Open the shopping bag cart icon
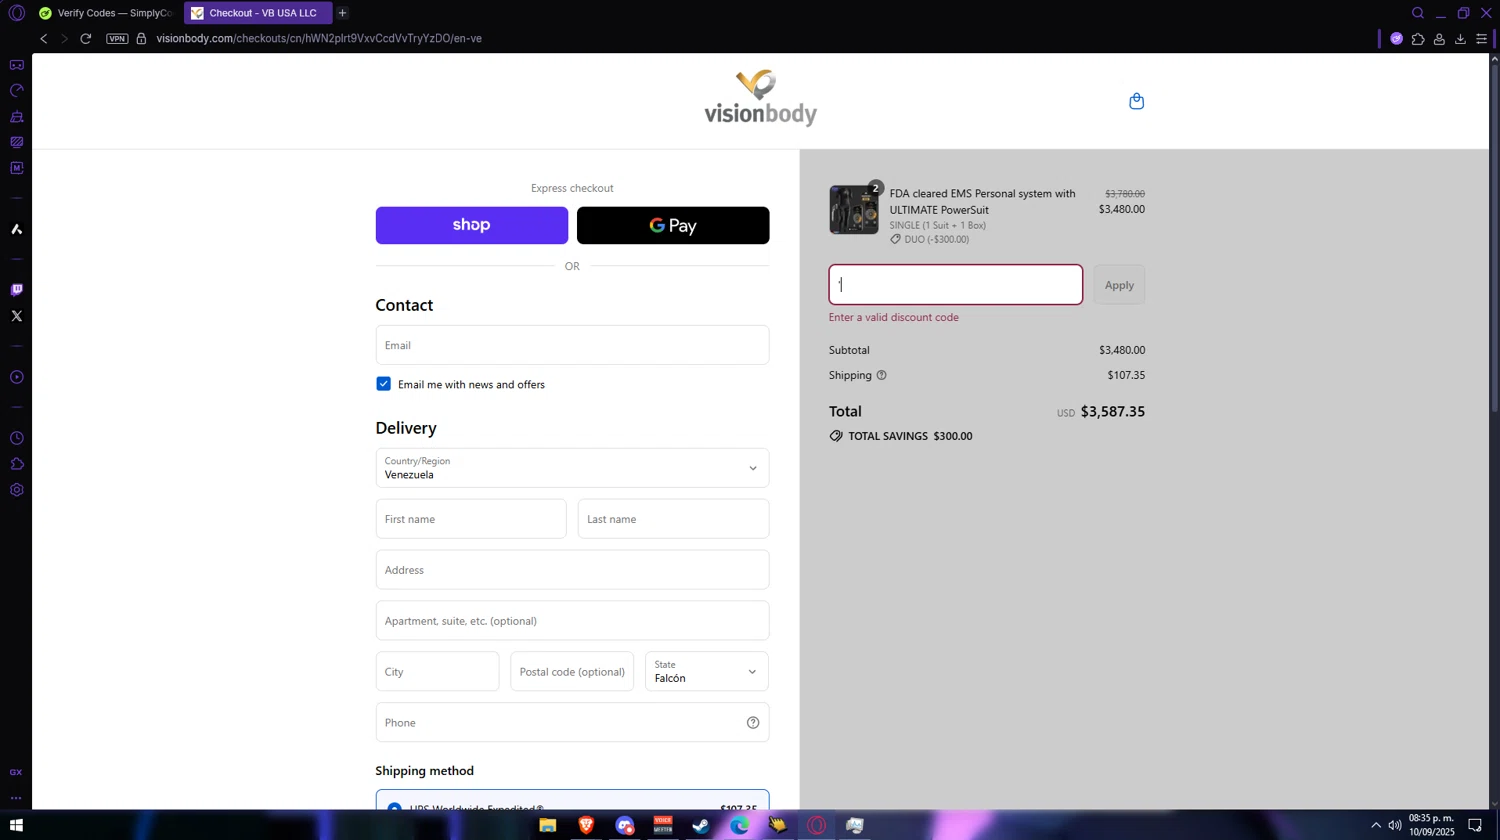Image resolution: width=1500 pixels, height=840 pixels. pyautogui.click(x=1136, y=101)
